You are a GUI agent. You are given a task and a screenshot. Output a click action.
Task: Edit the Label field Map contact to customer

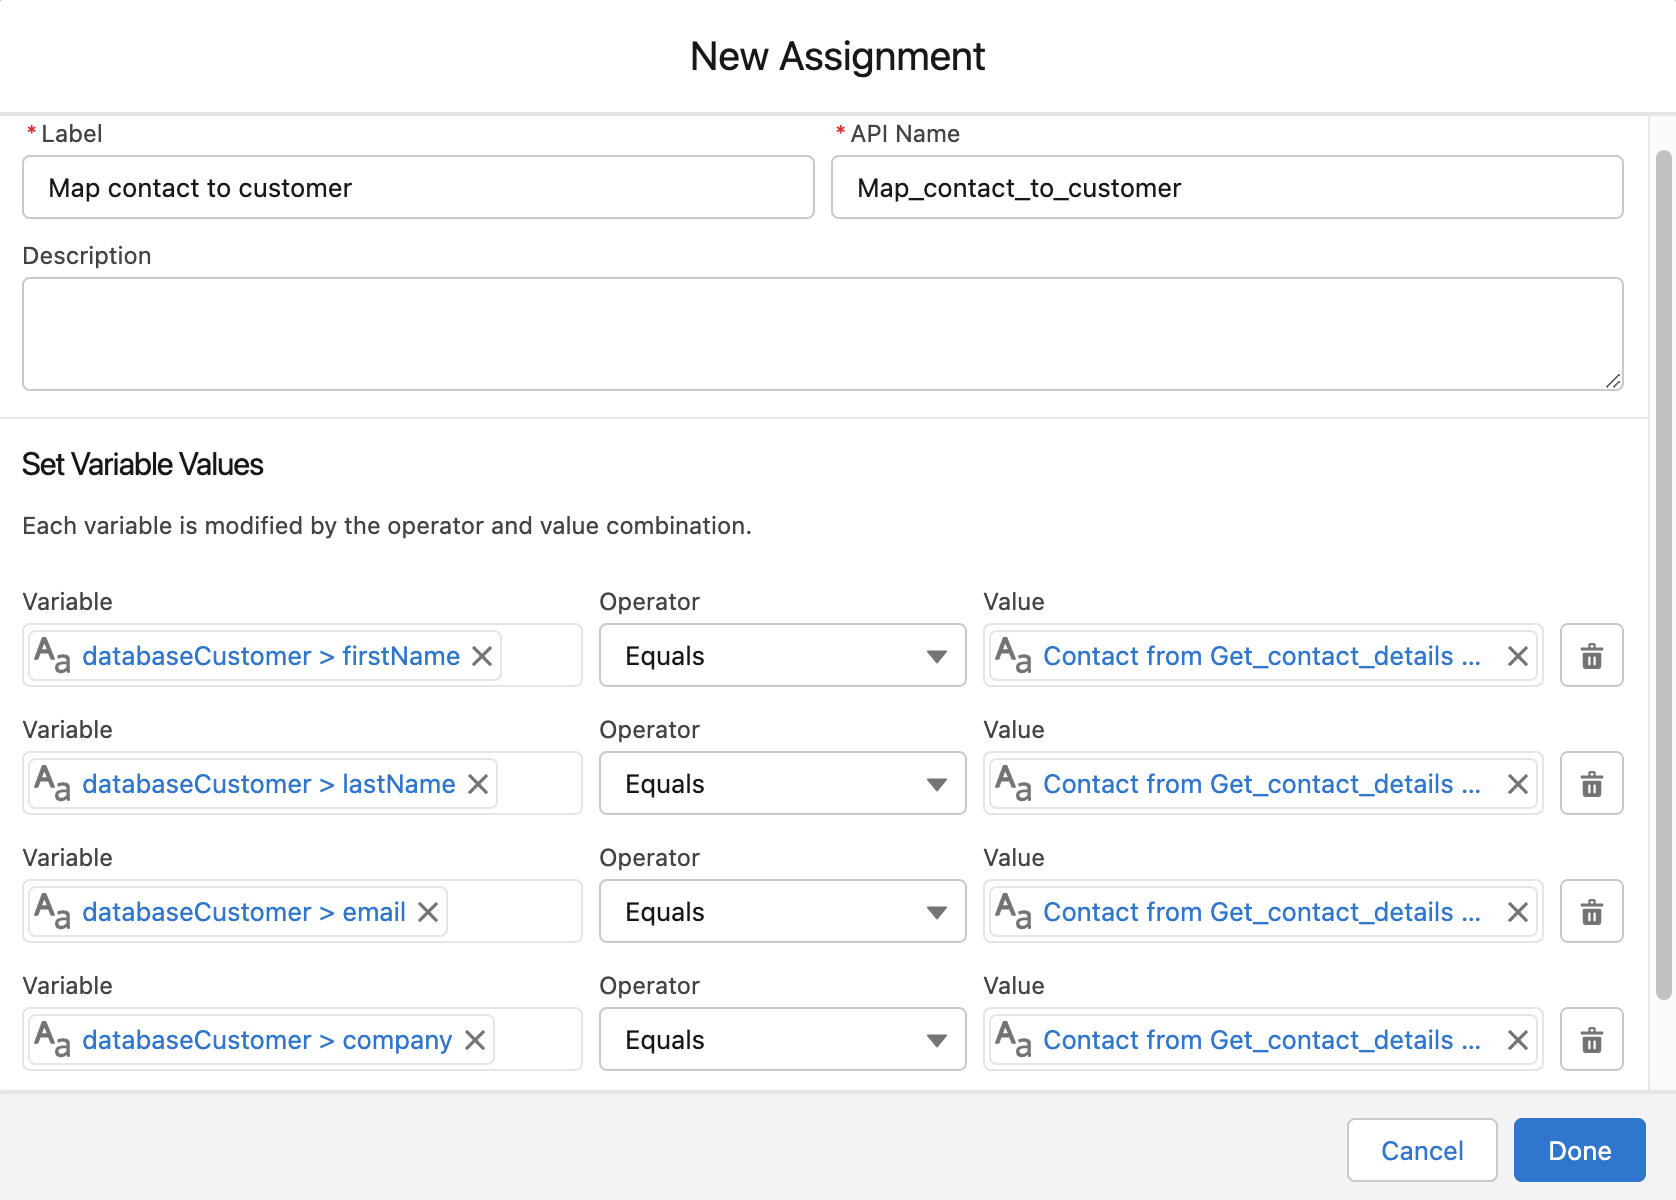(x=417, y=187)
